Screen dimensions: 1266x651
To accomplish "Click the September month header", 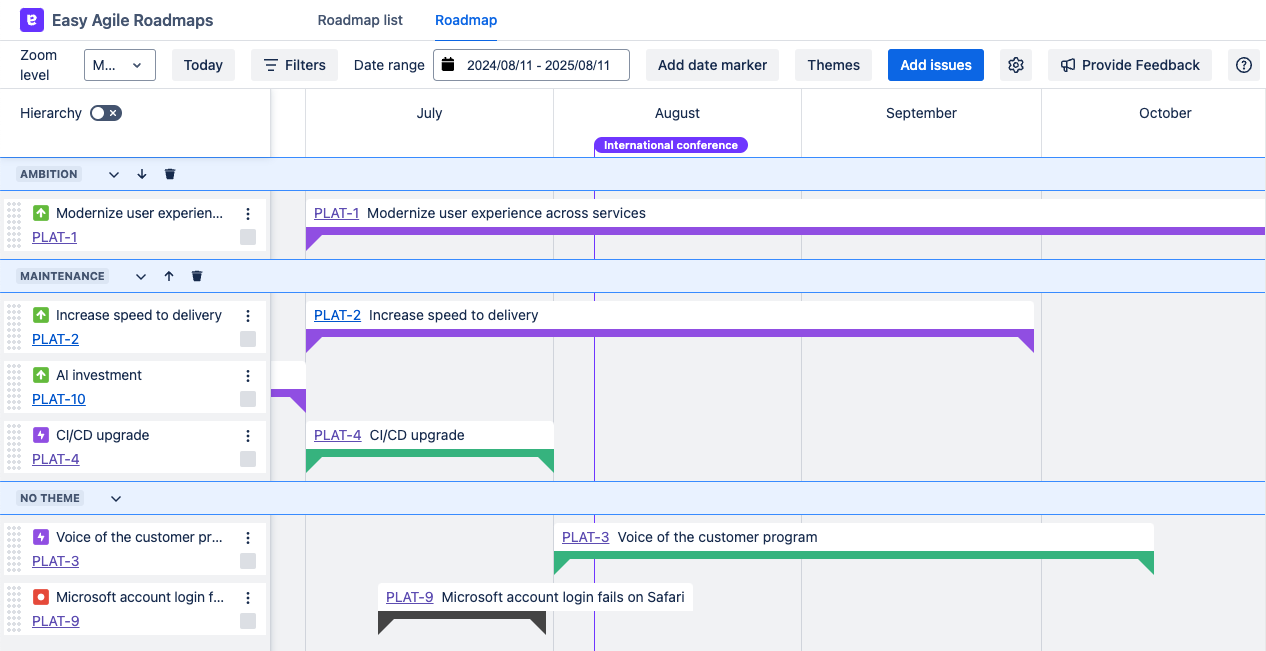I will click(921, 113).
